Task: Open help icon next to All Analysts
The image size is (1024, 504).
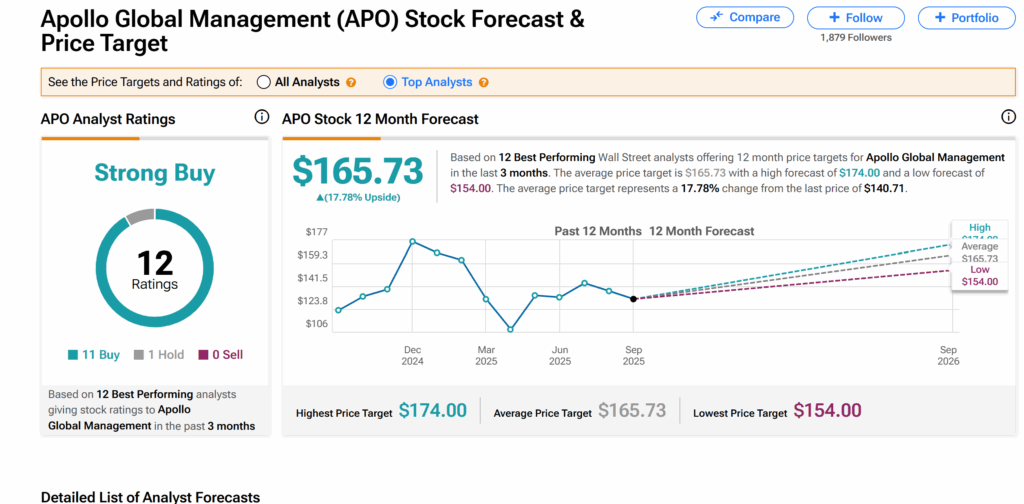Action: (351, 83)
